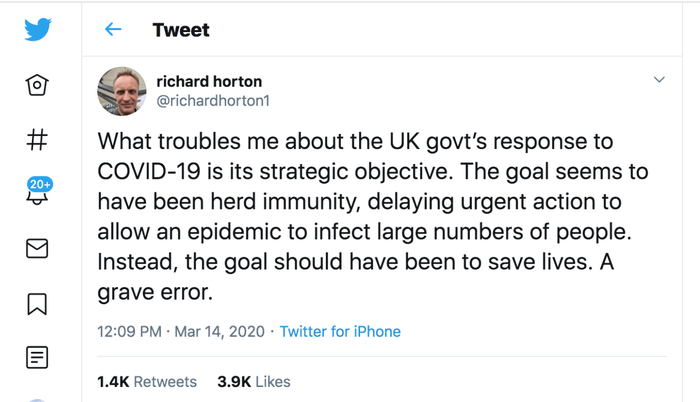Click the @richardhorton1 handle
Image resolution: width=700 pixels, height=402 pixels.
(213, 101)
